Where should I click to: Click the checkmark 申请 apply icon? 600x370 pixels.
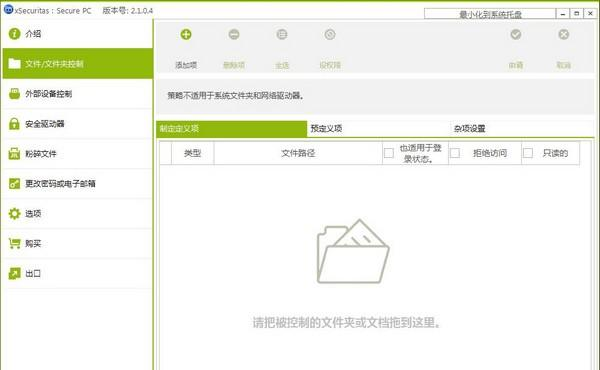516,34
